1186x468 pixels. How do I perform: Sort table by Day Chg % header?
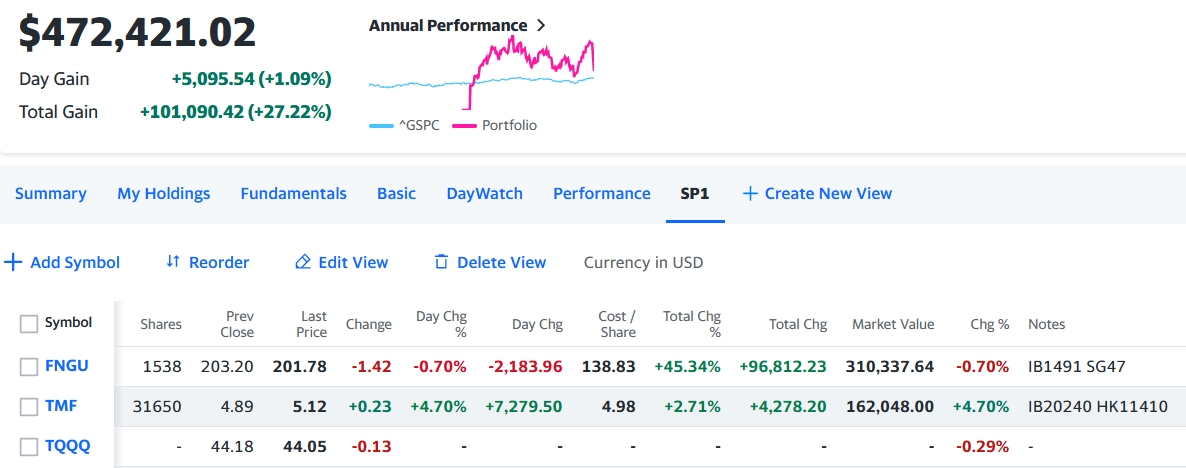pos(441,324)
